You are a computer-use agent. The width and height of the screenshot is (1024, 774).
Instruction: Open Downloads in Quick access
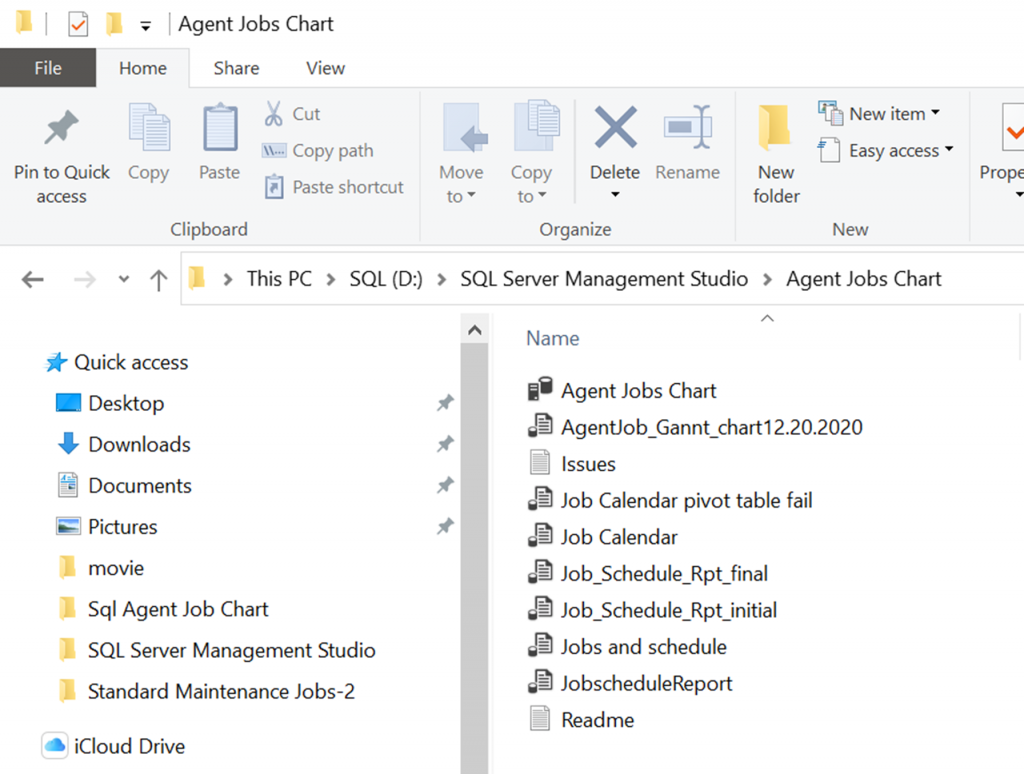click(139, 445)
